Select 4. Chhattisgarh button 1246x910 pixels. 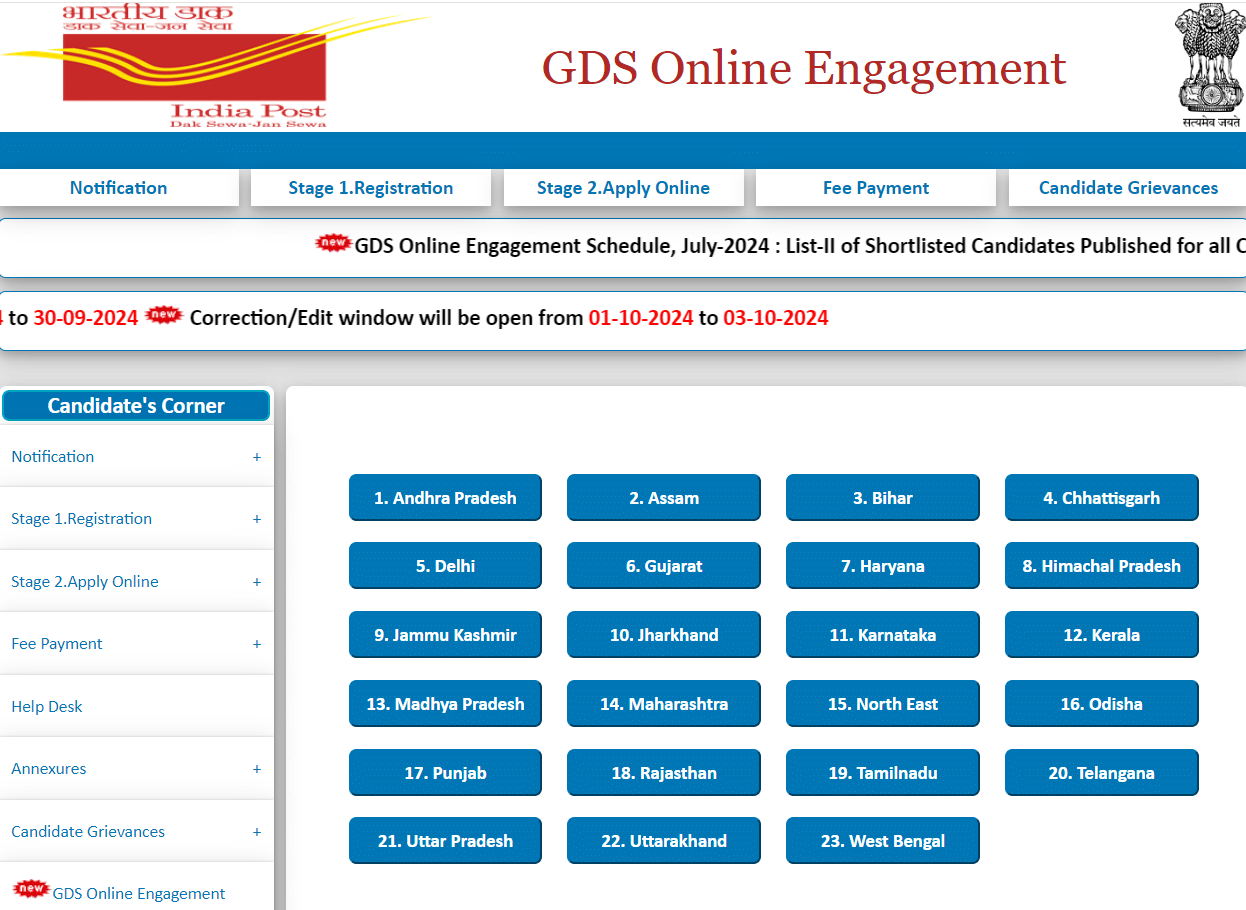pyautogui.click(x=1102, y=498)
